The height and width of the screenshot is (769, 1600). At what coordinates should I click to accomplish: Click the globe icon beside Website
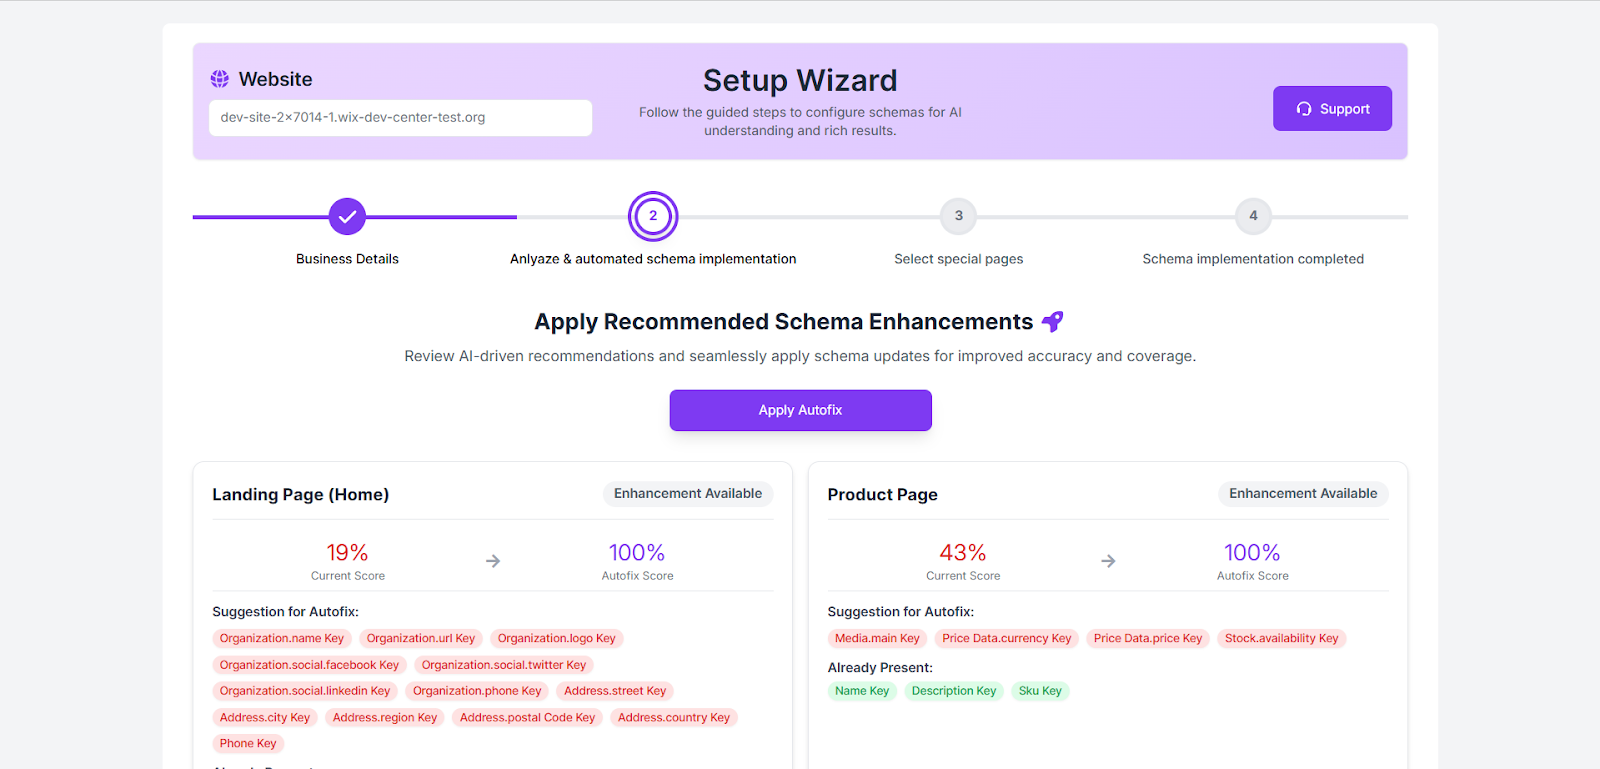click(x=220, y=79)
